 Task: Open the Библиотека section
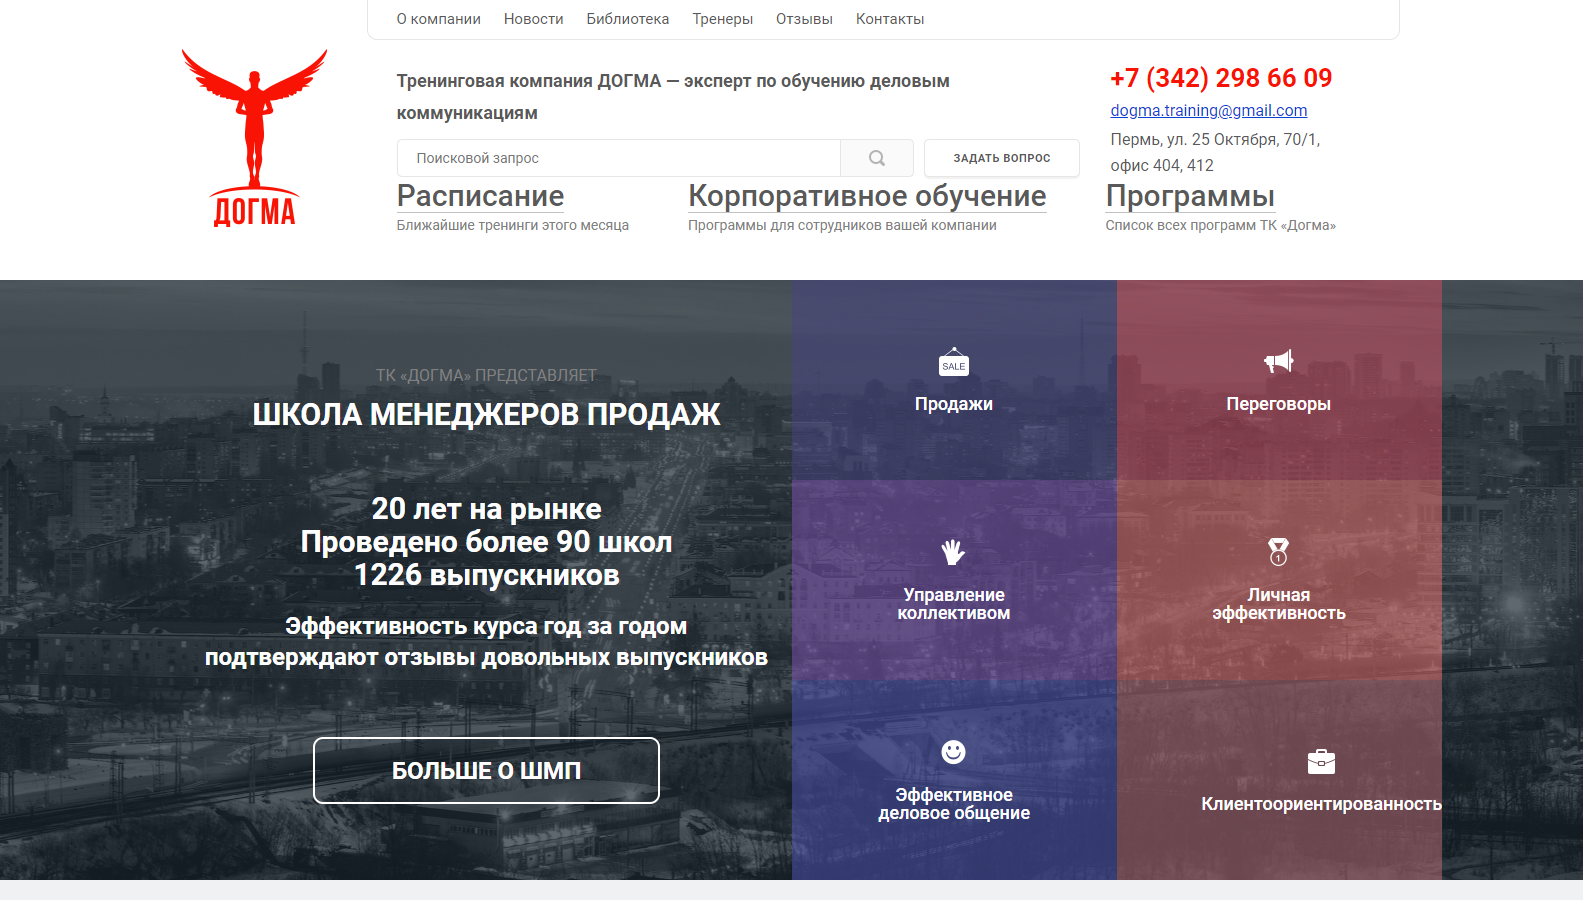[x=627, y=19]
